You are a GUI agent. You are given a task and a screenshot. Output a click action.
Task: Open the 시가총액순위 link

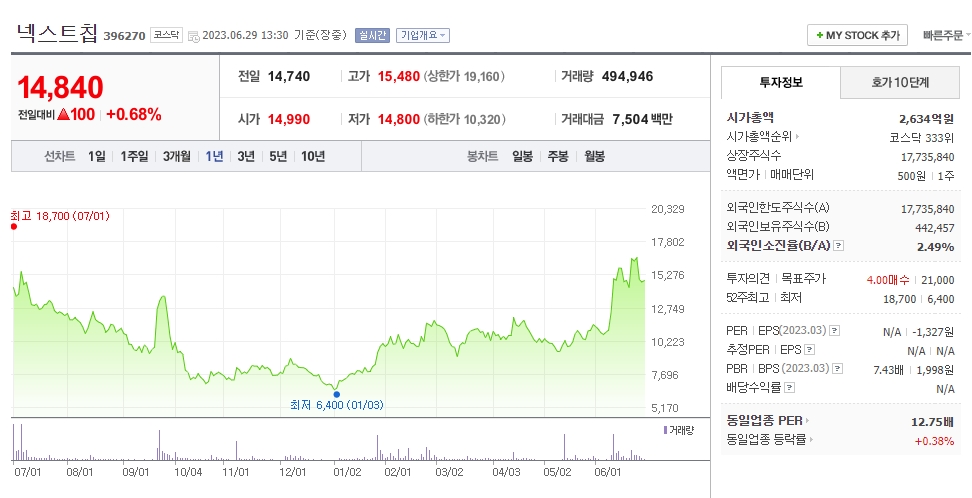tap(762, 137)
